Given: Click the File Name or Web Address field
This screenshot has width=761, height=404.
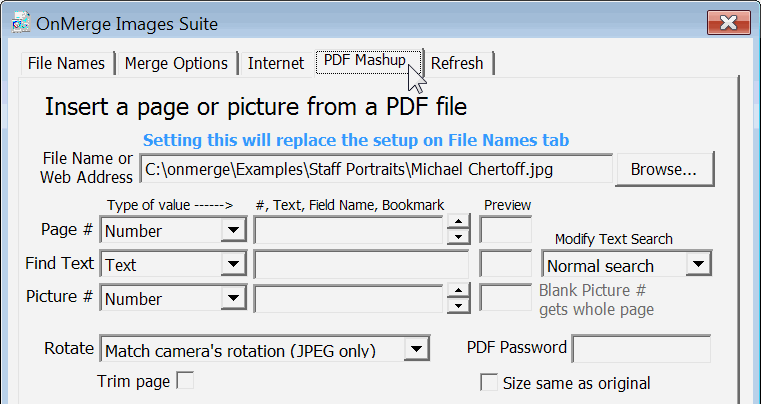Looking at the screenshot, I should click(x=375, y=169).
